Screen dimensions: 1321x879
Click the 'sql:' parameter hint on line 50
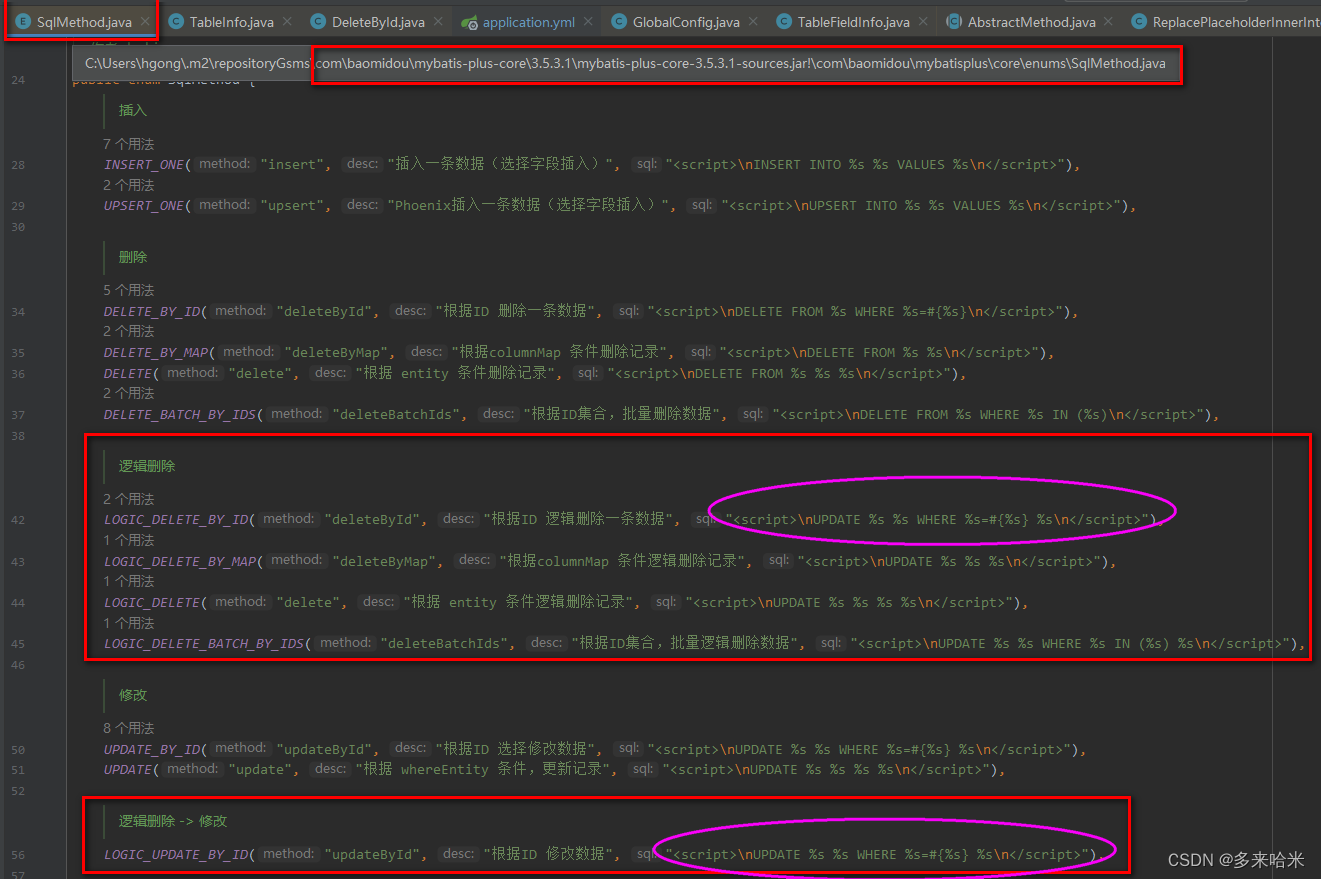[x=628, y=748]
